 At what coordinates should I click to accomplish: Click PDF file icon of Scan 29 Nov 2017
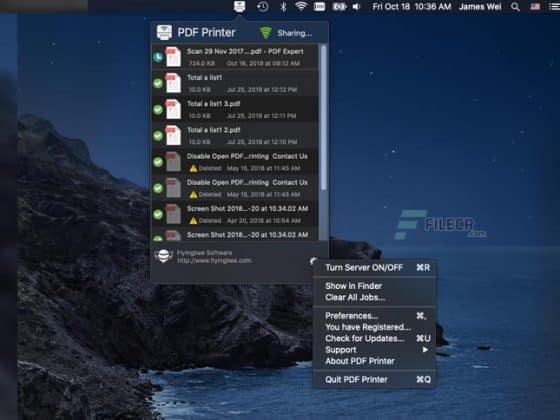click(173, 57)
